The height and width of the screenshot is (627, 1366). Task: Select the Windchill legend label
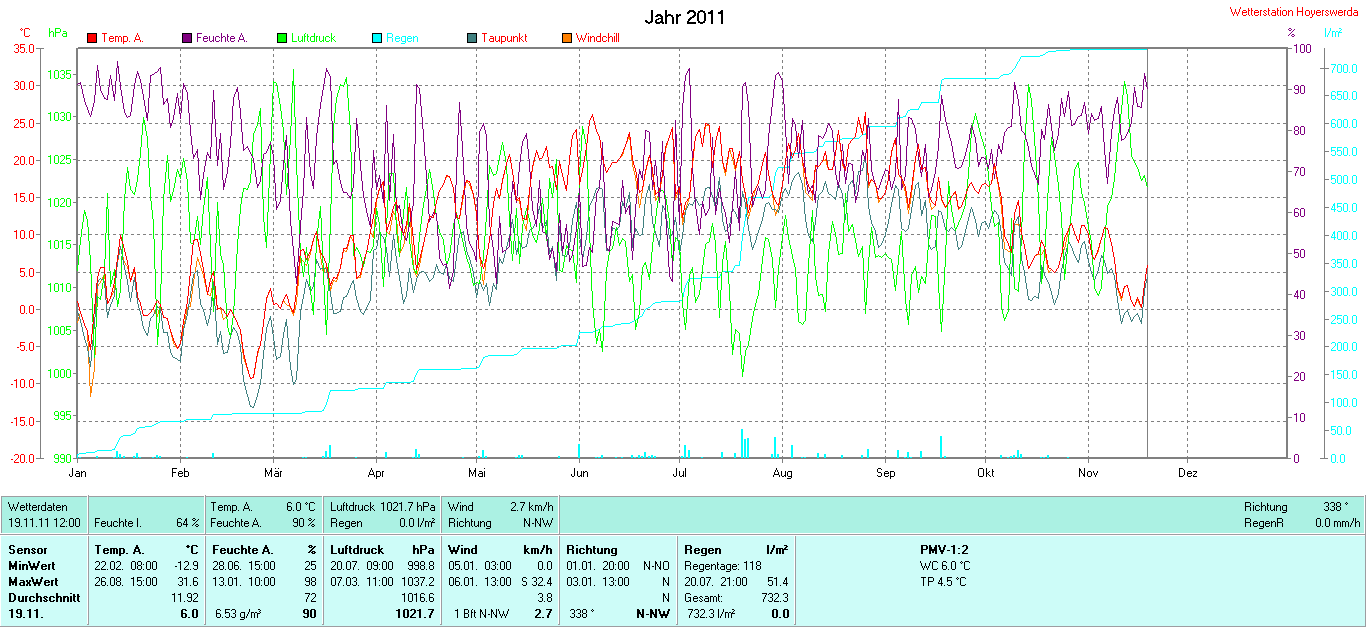tap(598, 38)
